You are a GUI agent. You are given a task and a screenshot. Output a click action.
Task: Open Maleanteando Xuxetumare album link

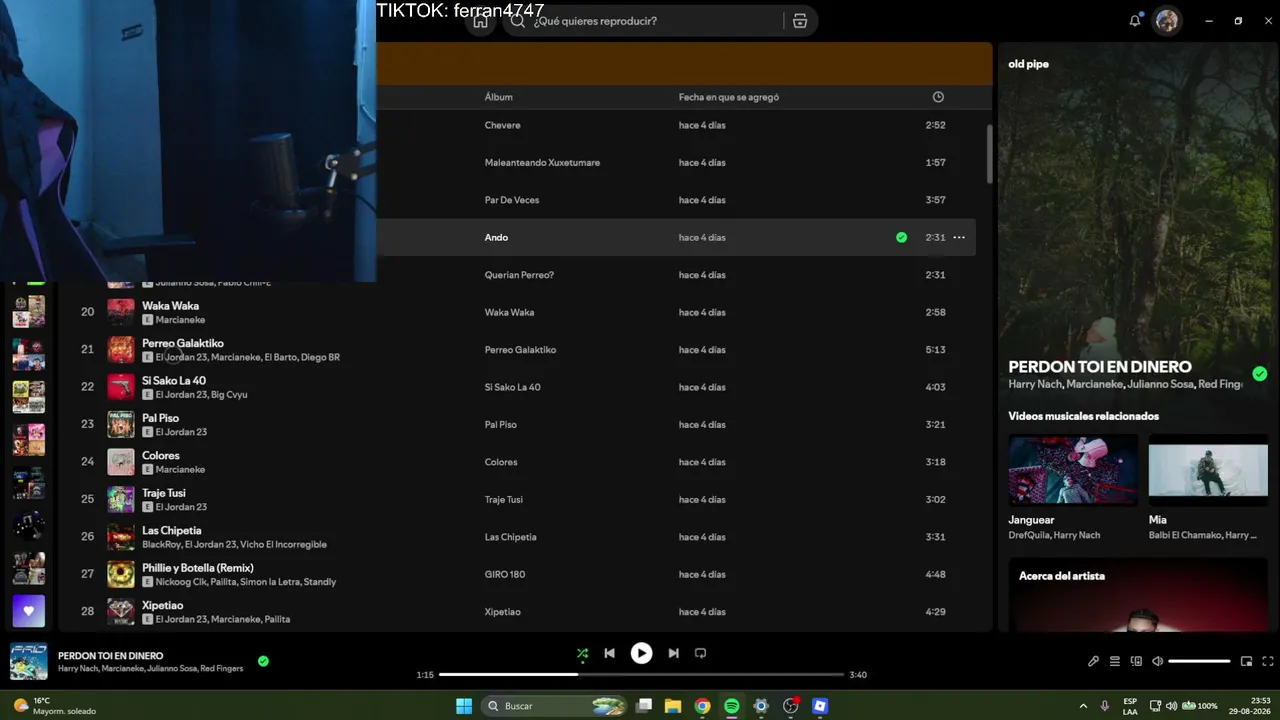542,163
